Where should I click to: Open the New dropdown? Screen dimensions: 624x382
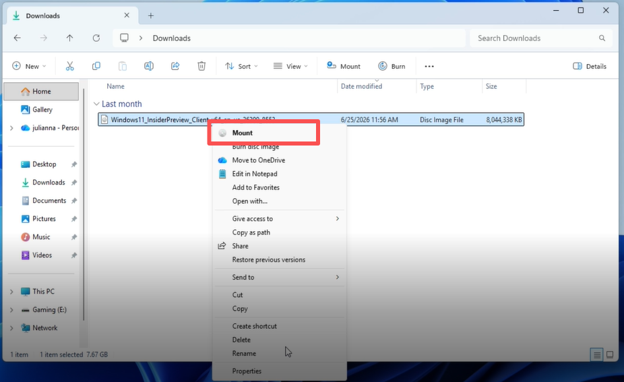[x=29, y=66]
